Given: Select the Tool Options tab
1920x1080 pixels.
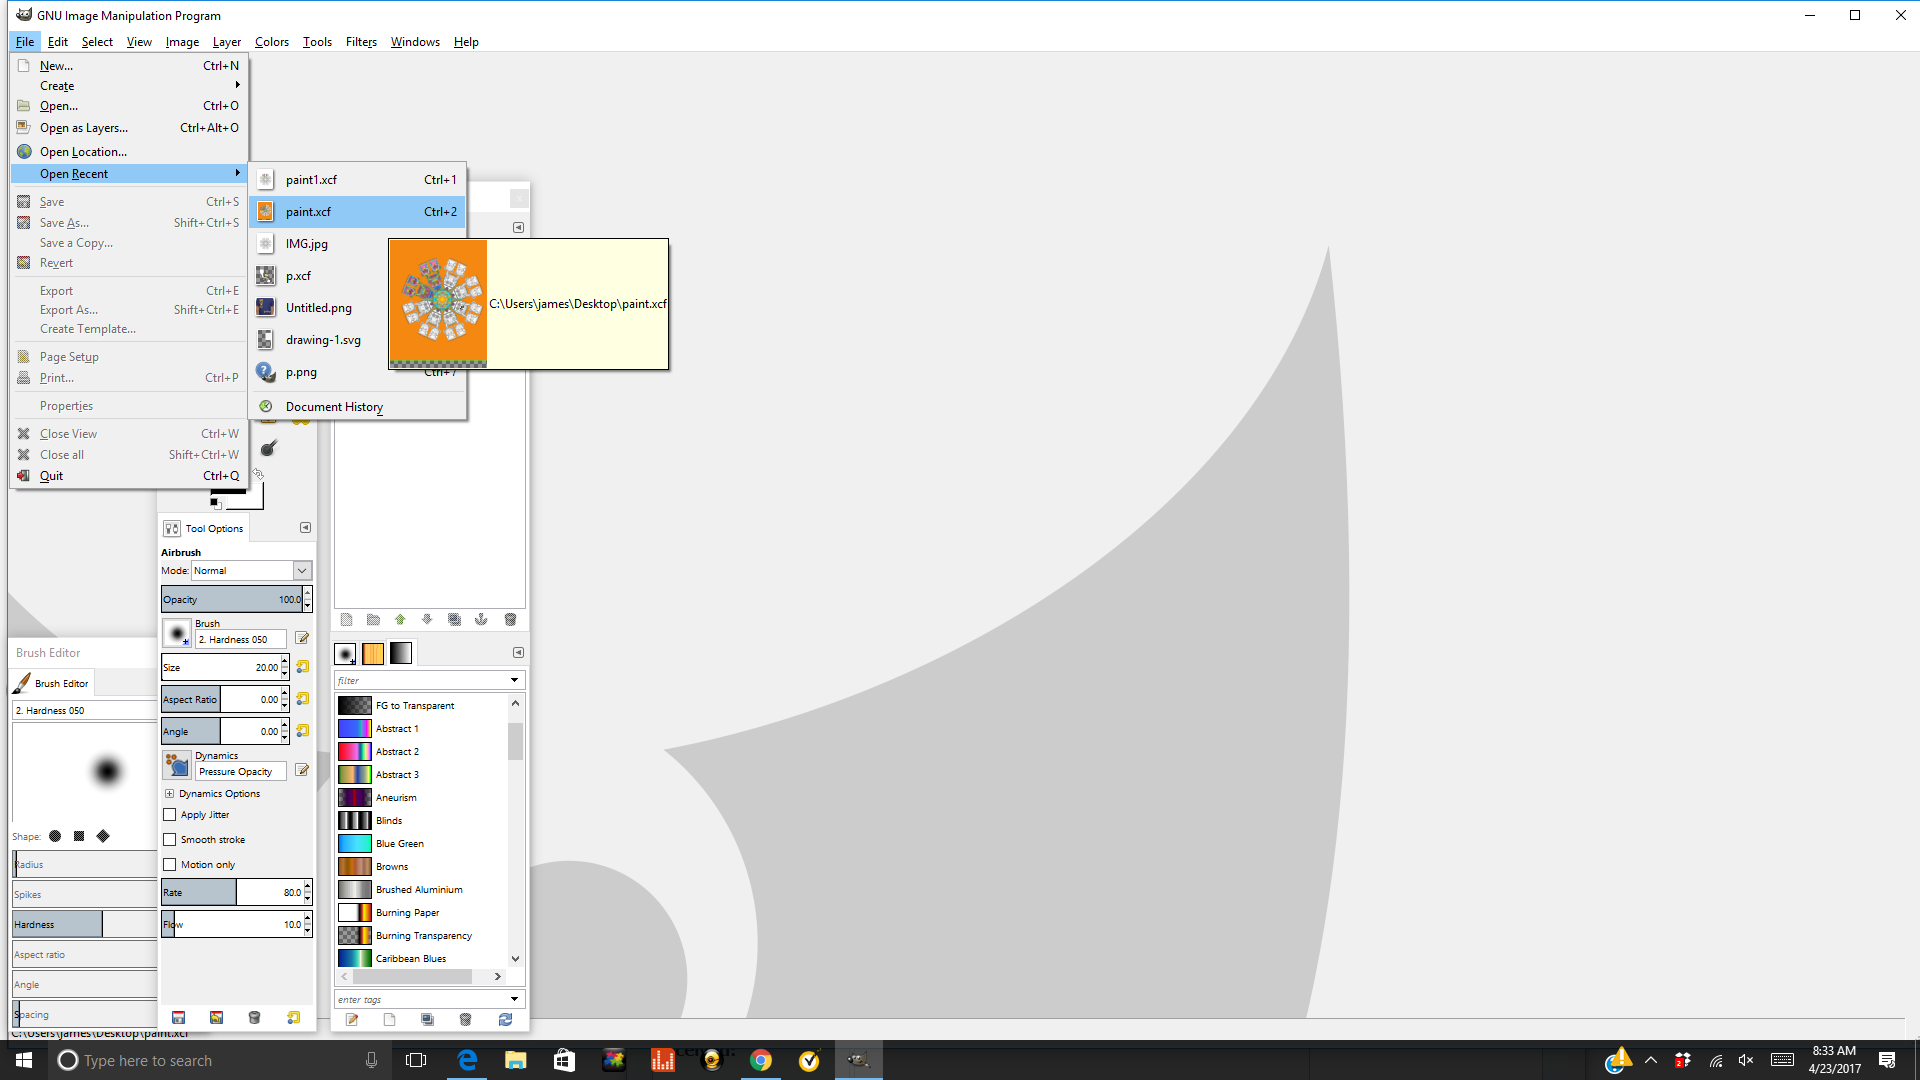Looking at the screenshot, I should tap(204, 529).
